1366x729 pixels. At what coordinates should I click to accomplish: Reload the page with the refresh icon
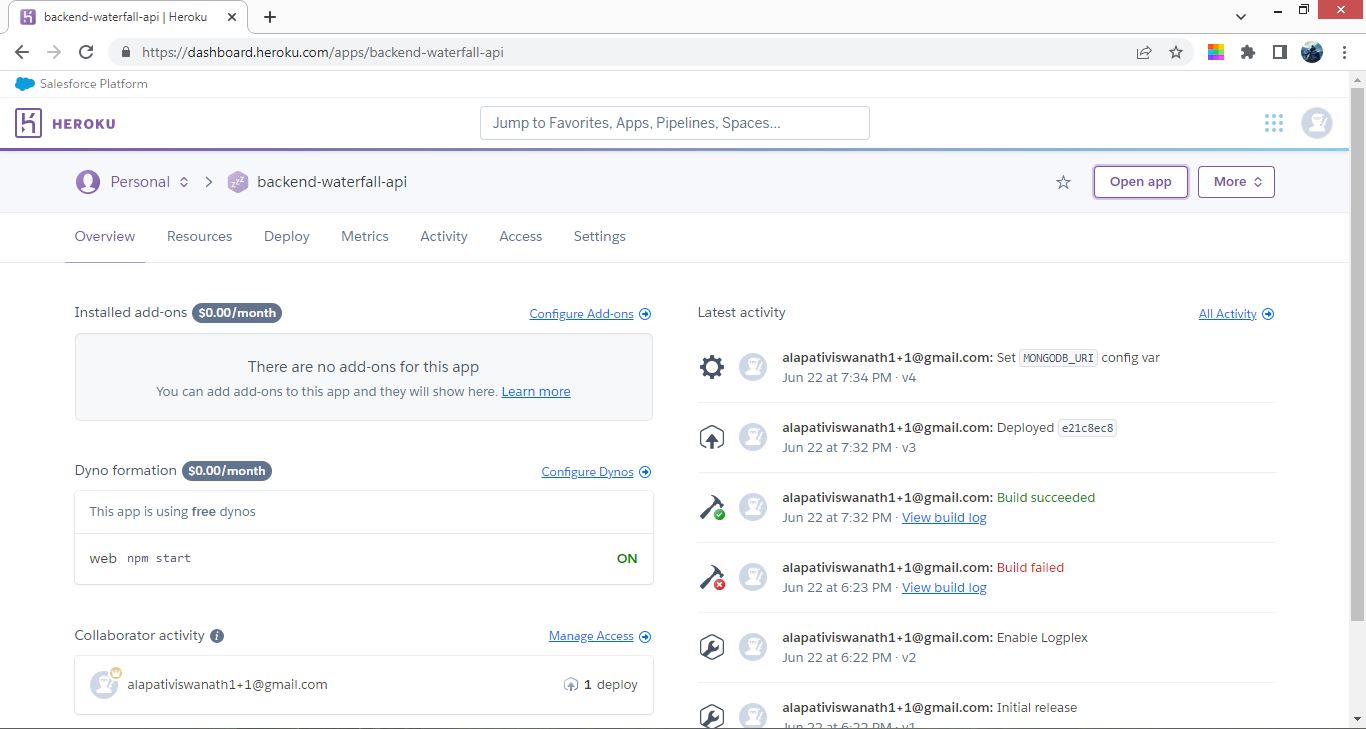(x=86, y=52)
